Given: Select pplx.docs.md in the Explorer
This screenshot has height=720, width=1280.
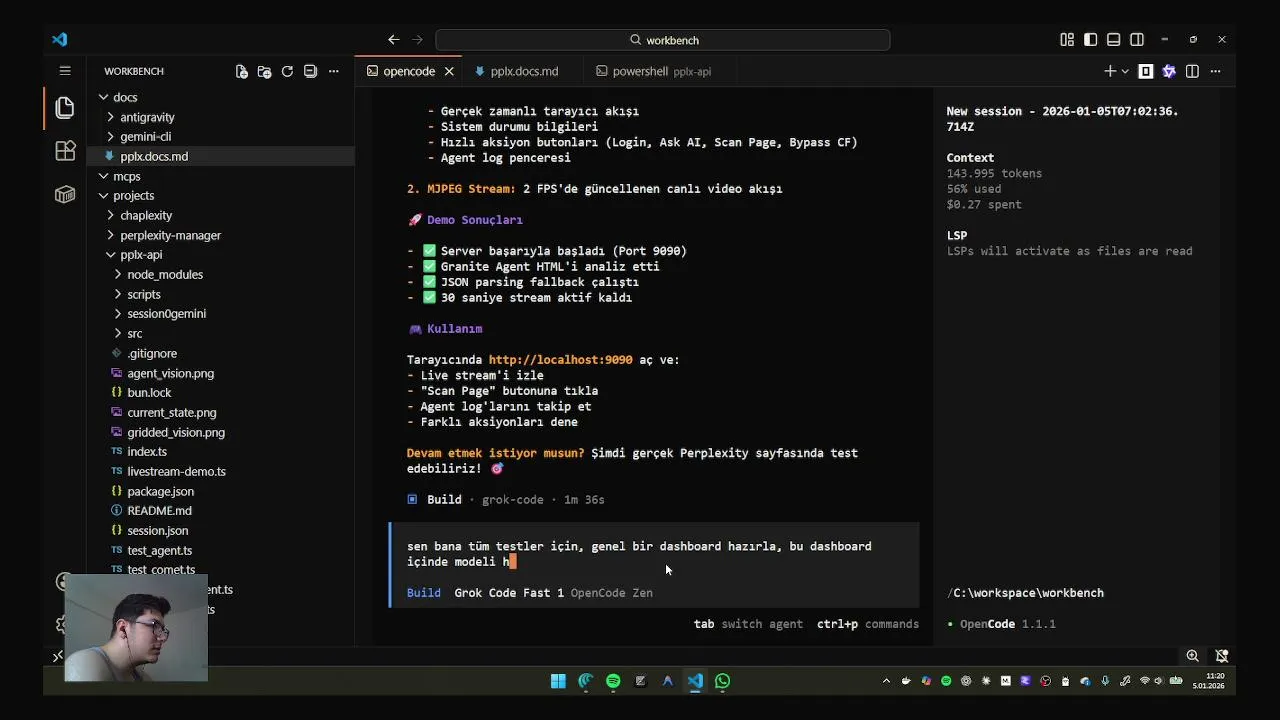Looking at the screenshot, I should coord(220,156).
